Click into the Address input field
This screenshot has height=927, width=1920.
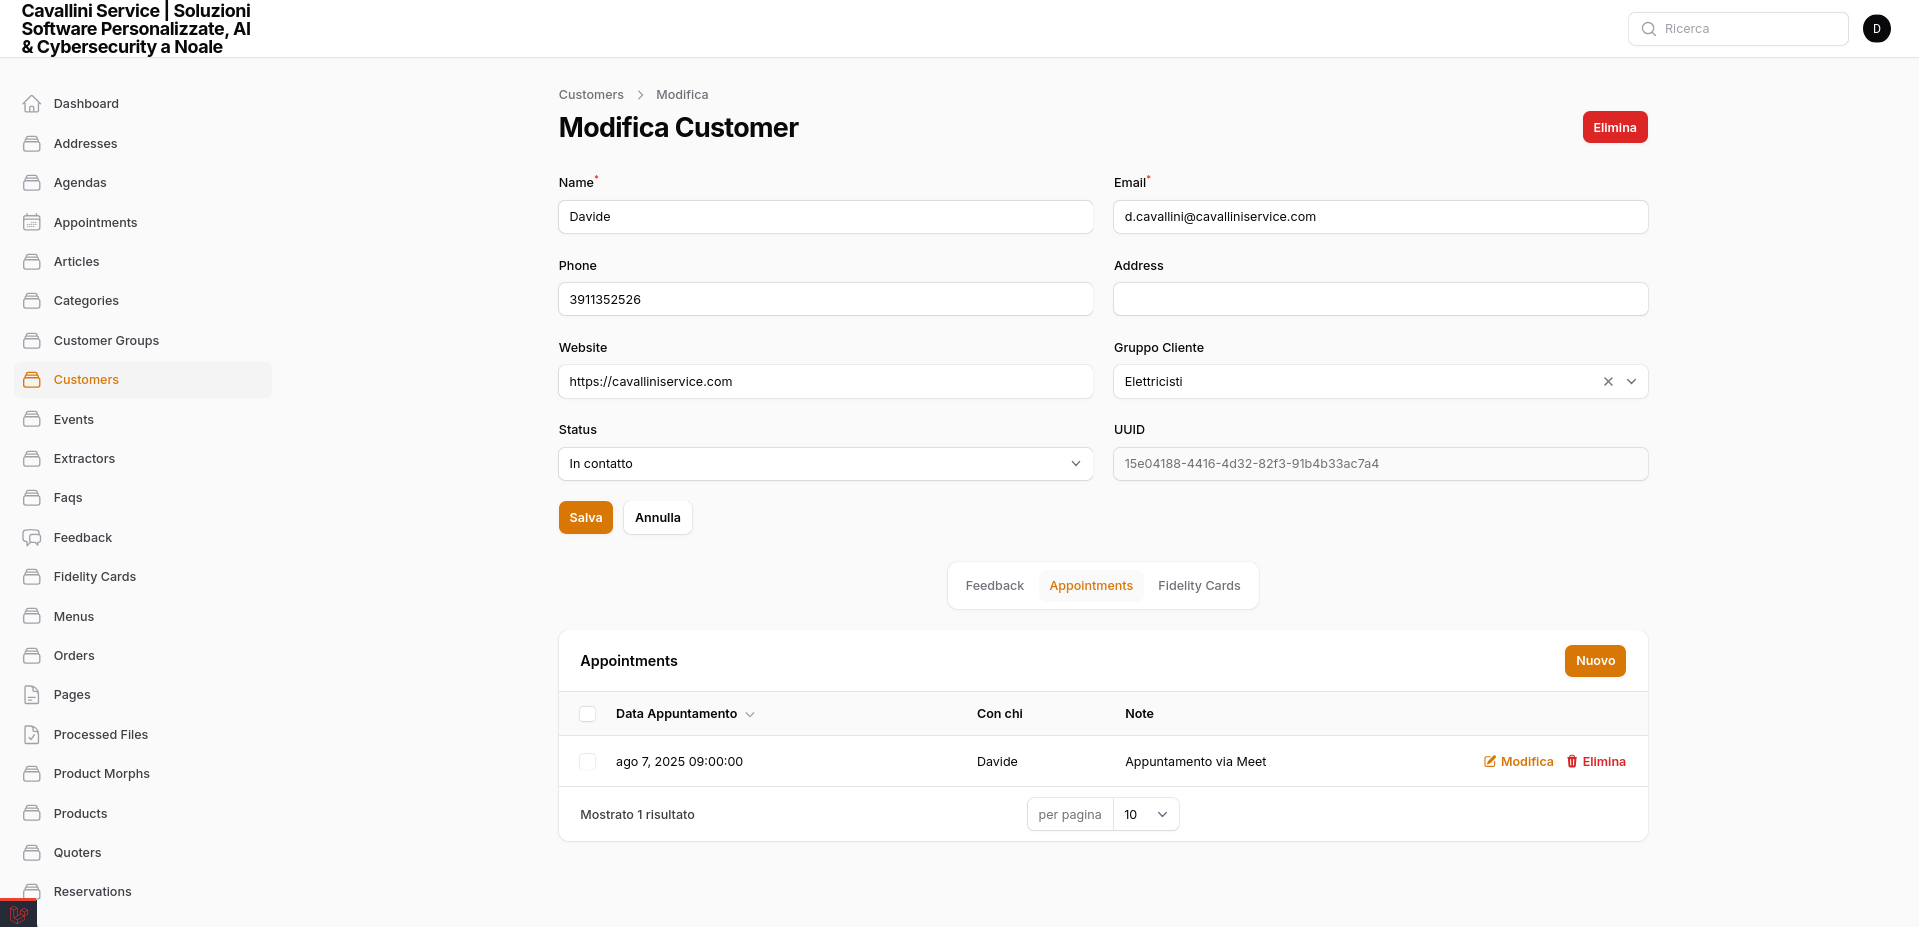1380,299
